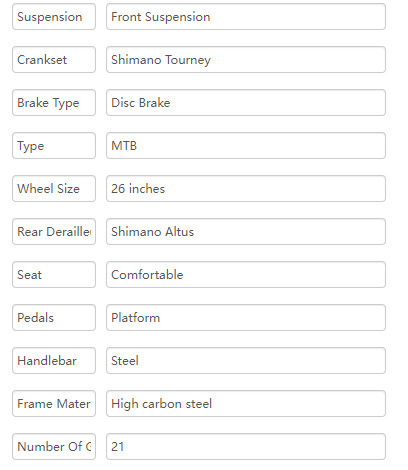Viewport: 408px width, 470px height.
Task: Focus the 26 inches value field
Action: (246, 189)
